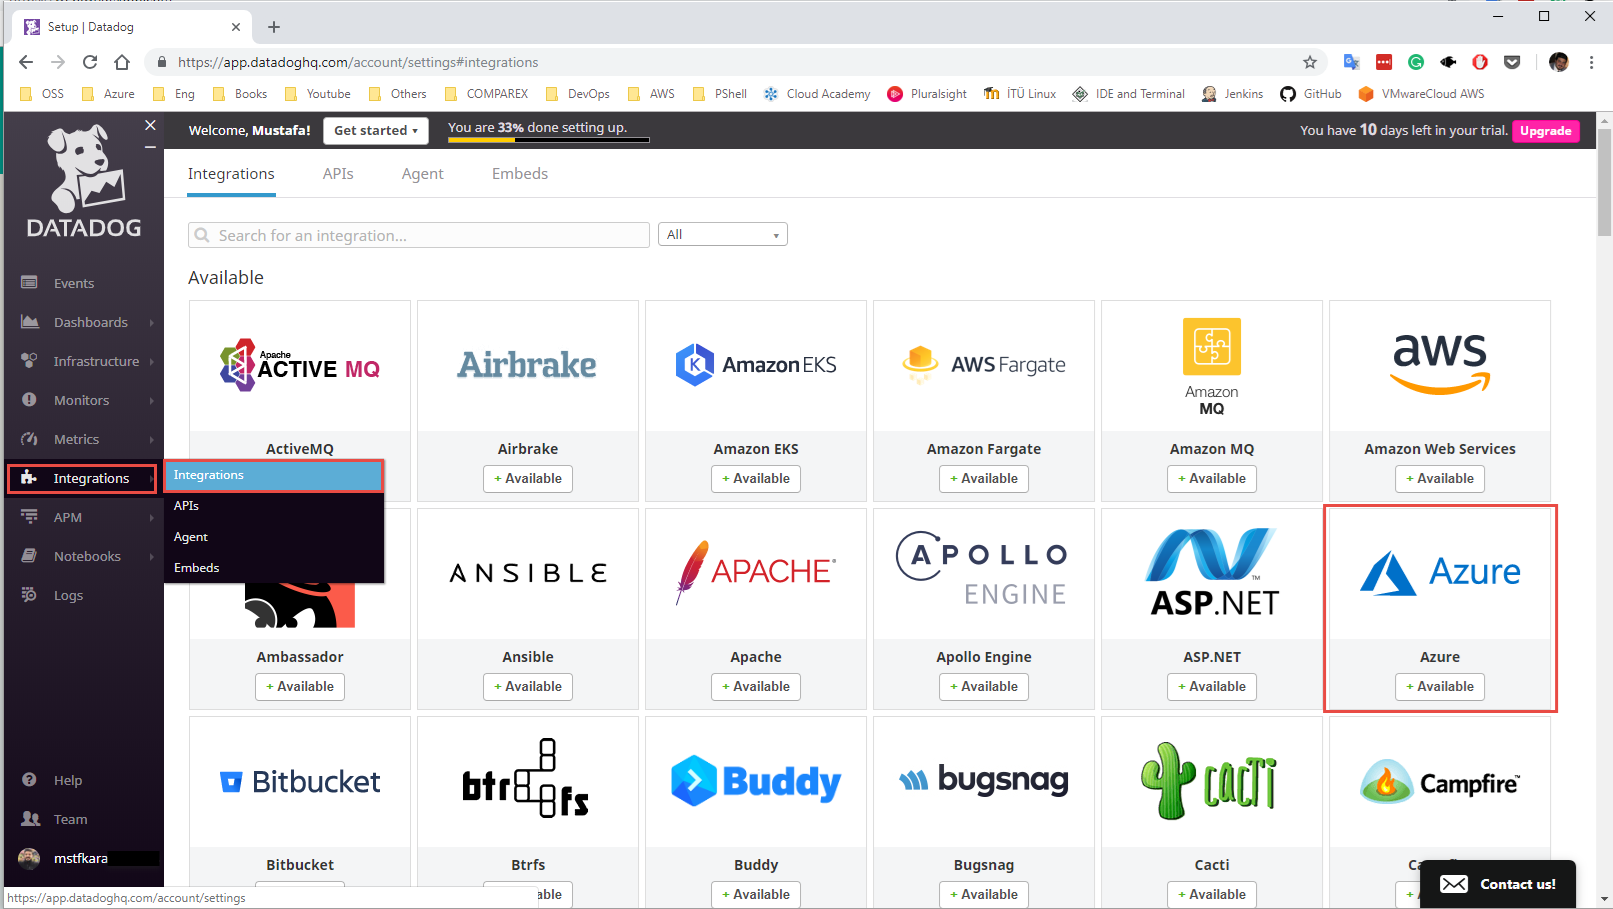Viewport: 1613px width, 909px height.
Task: Click the Azure logo tile
Action: tap(1440, 573)
